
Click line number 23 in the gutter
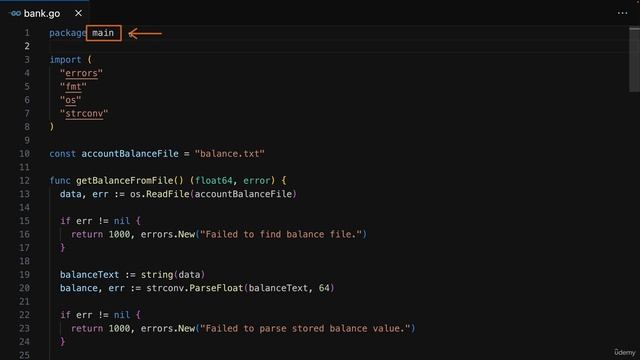click(x=24, y=329)
